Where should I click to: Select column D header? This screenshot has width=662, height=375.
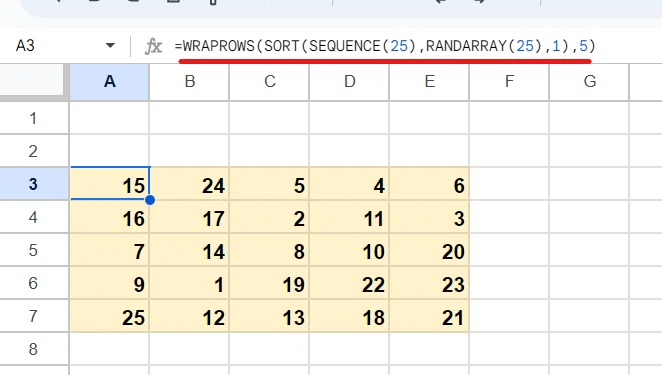(349, 82)
